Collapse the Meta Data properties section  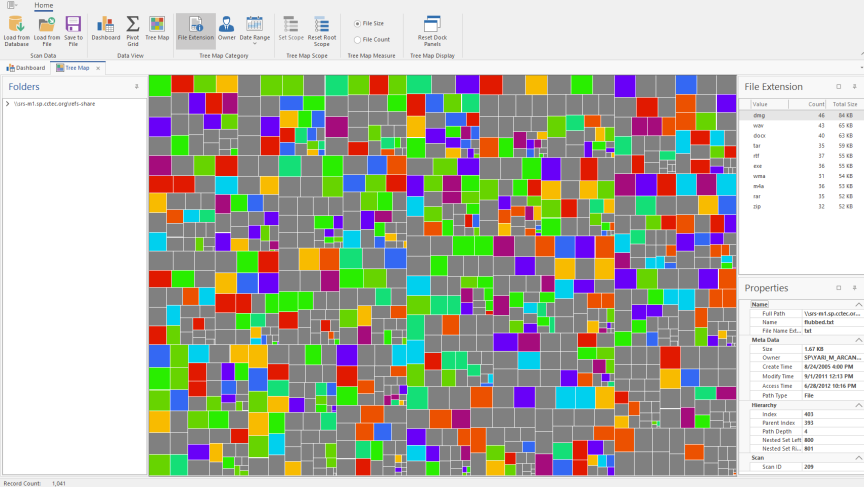tap(857, 339)
